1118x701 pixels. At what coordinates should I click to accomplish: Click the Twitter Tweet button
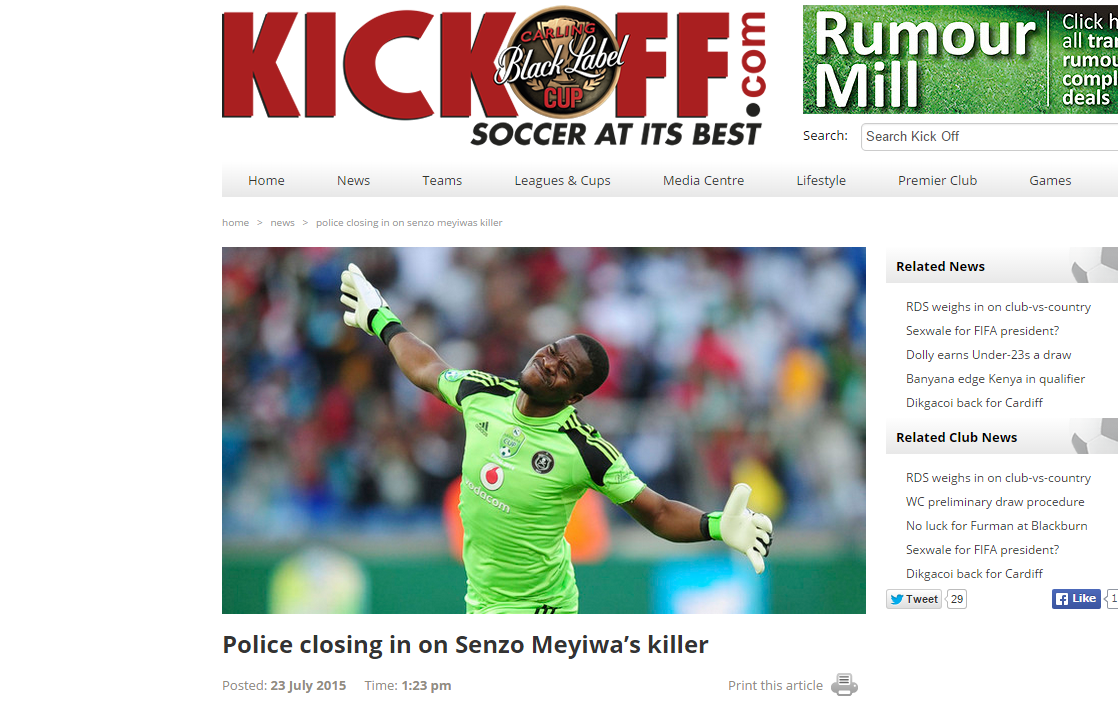(914, 599)
